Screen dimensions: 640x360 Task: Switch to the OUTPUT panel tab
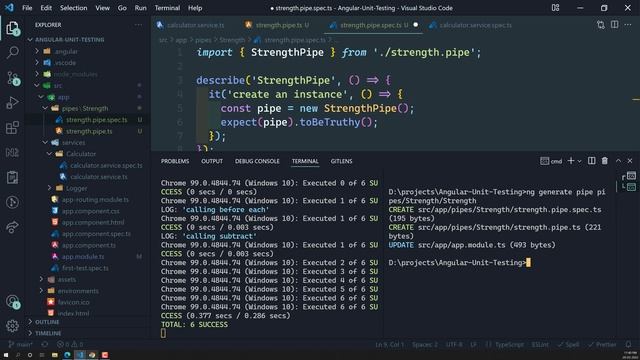click(x=212, y=161)
